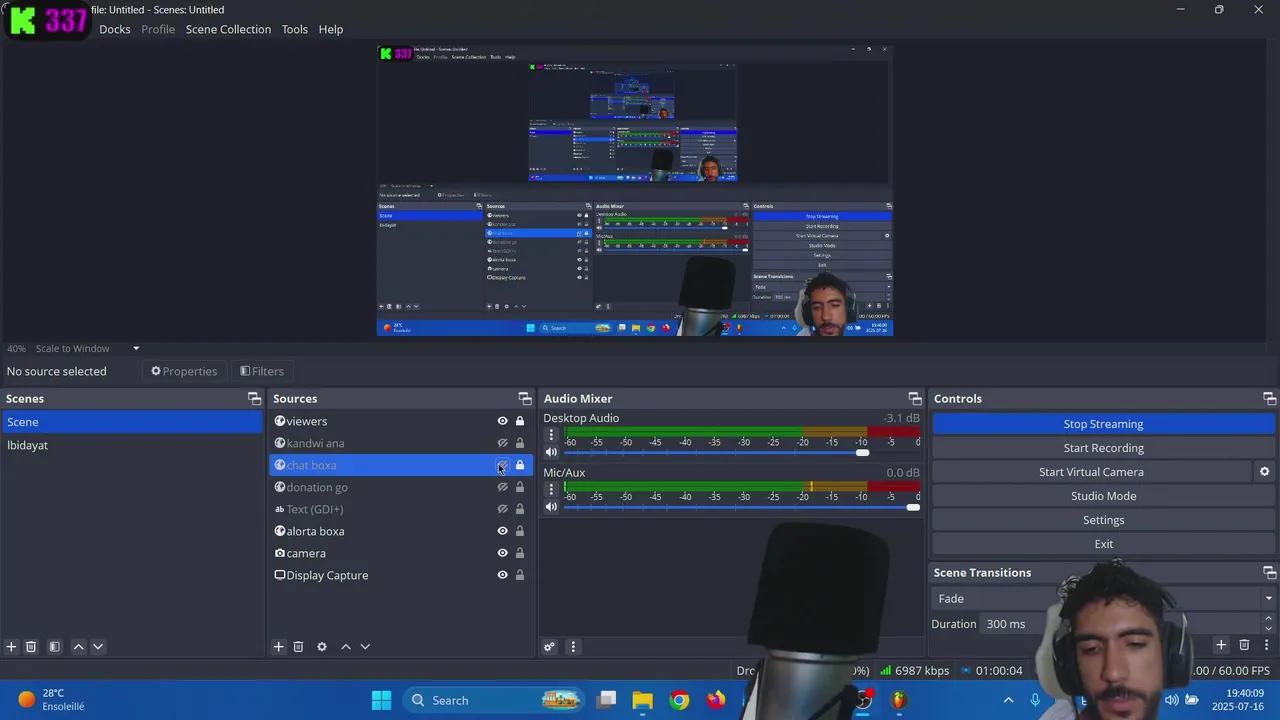Move source down in Sources toolbar
1280x720 pixels.
click(x=365, y=647)
